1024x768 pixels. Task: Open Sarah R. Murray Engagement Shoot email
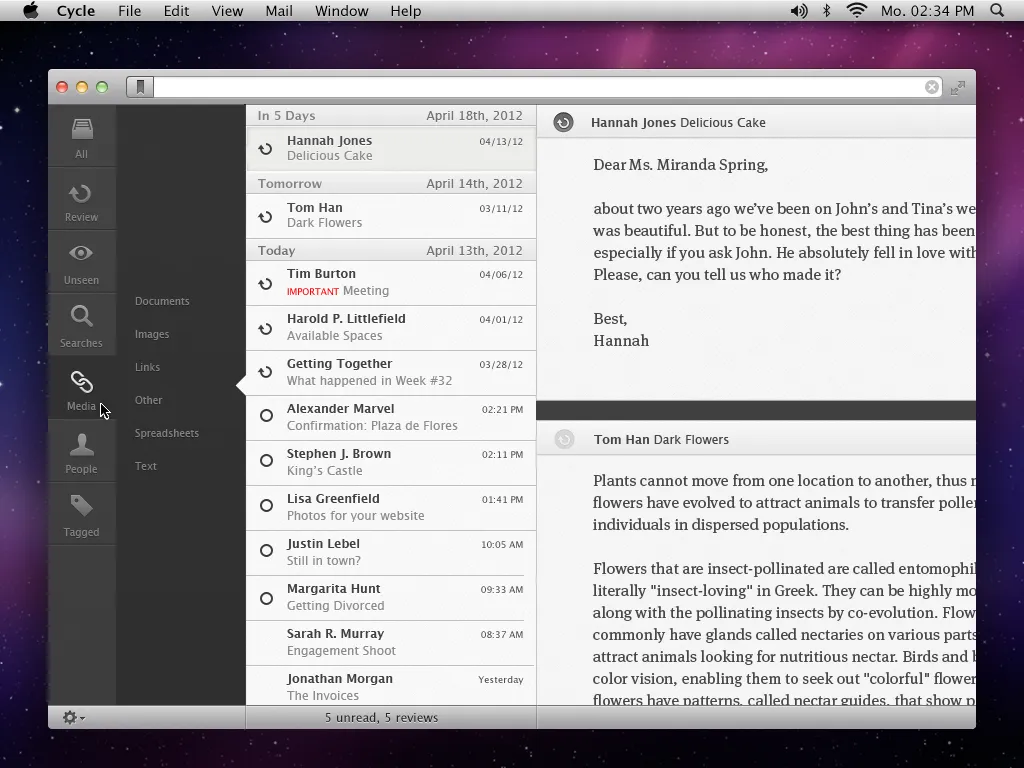pos(391,643)
